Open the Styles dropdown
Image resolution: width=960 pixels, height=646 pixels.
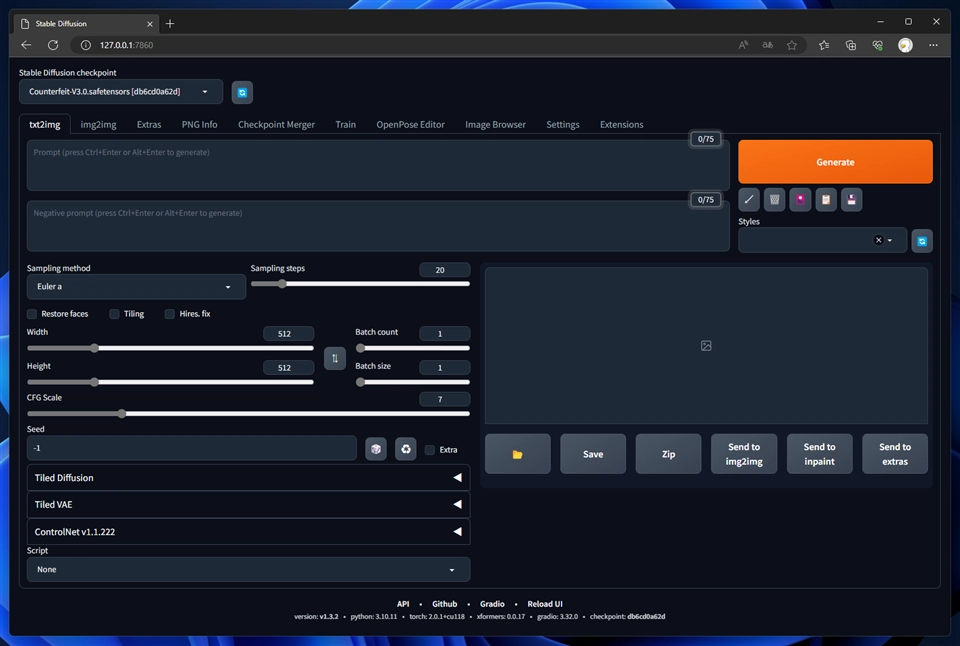coord(822,240)
